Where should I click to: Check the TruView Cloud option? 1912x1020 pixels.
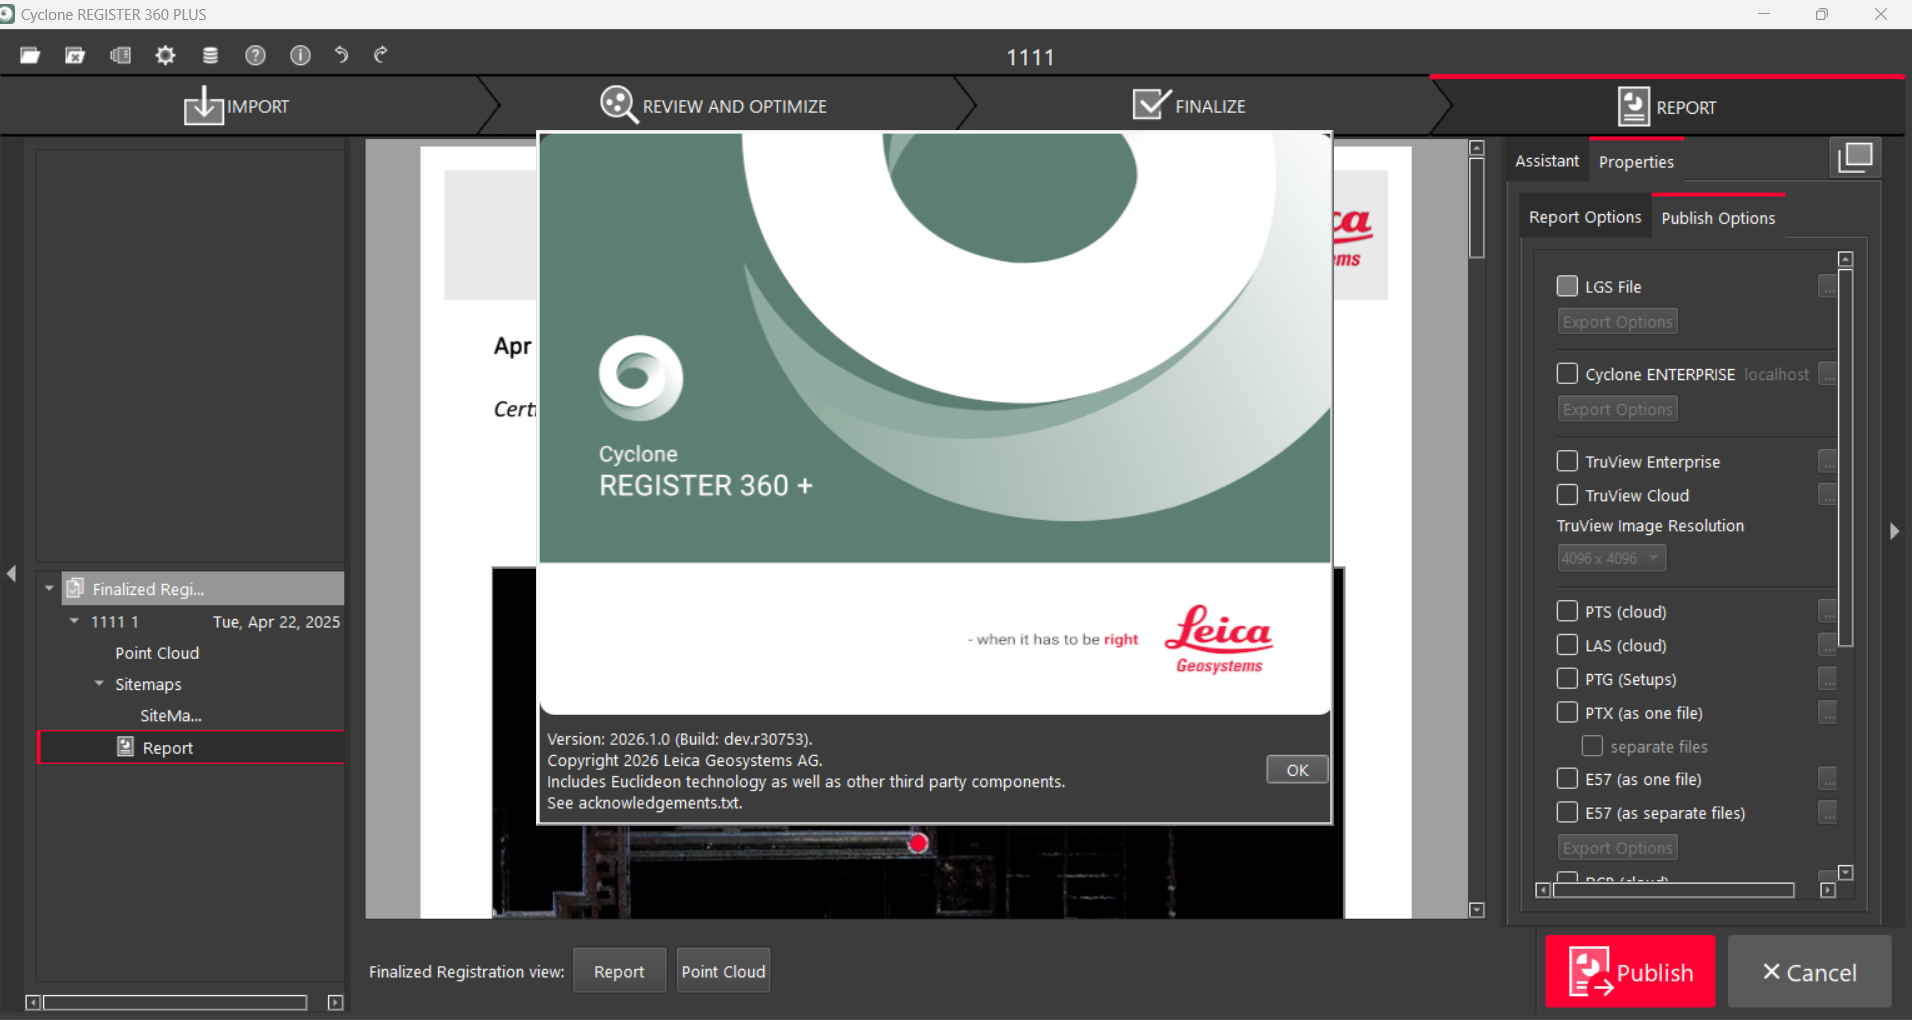1567,495
